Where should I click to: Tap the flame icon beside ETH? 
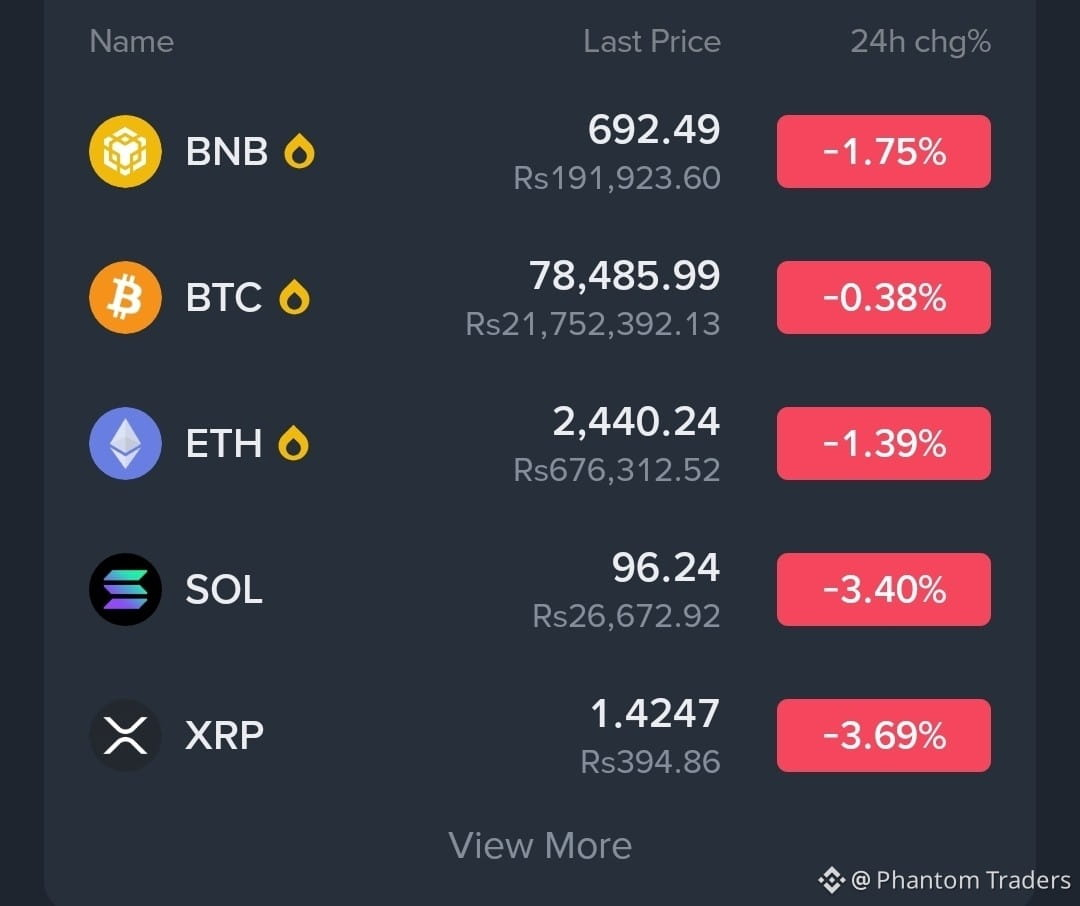[293, 443]
